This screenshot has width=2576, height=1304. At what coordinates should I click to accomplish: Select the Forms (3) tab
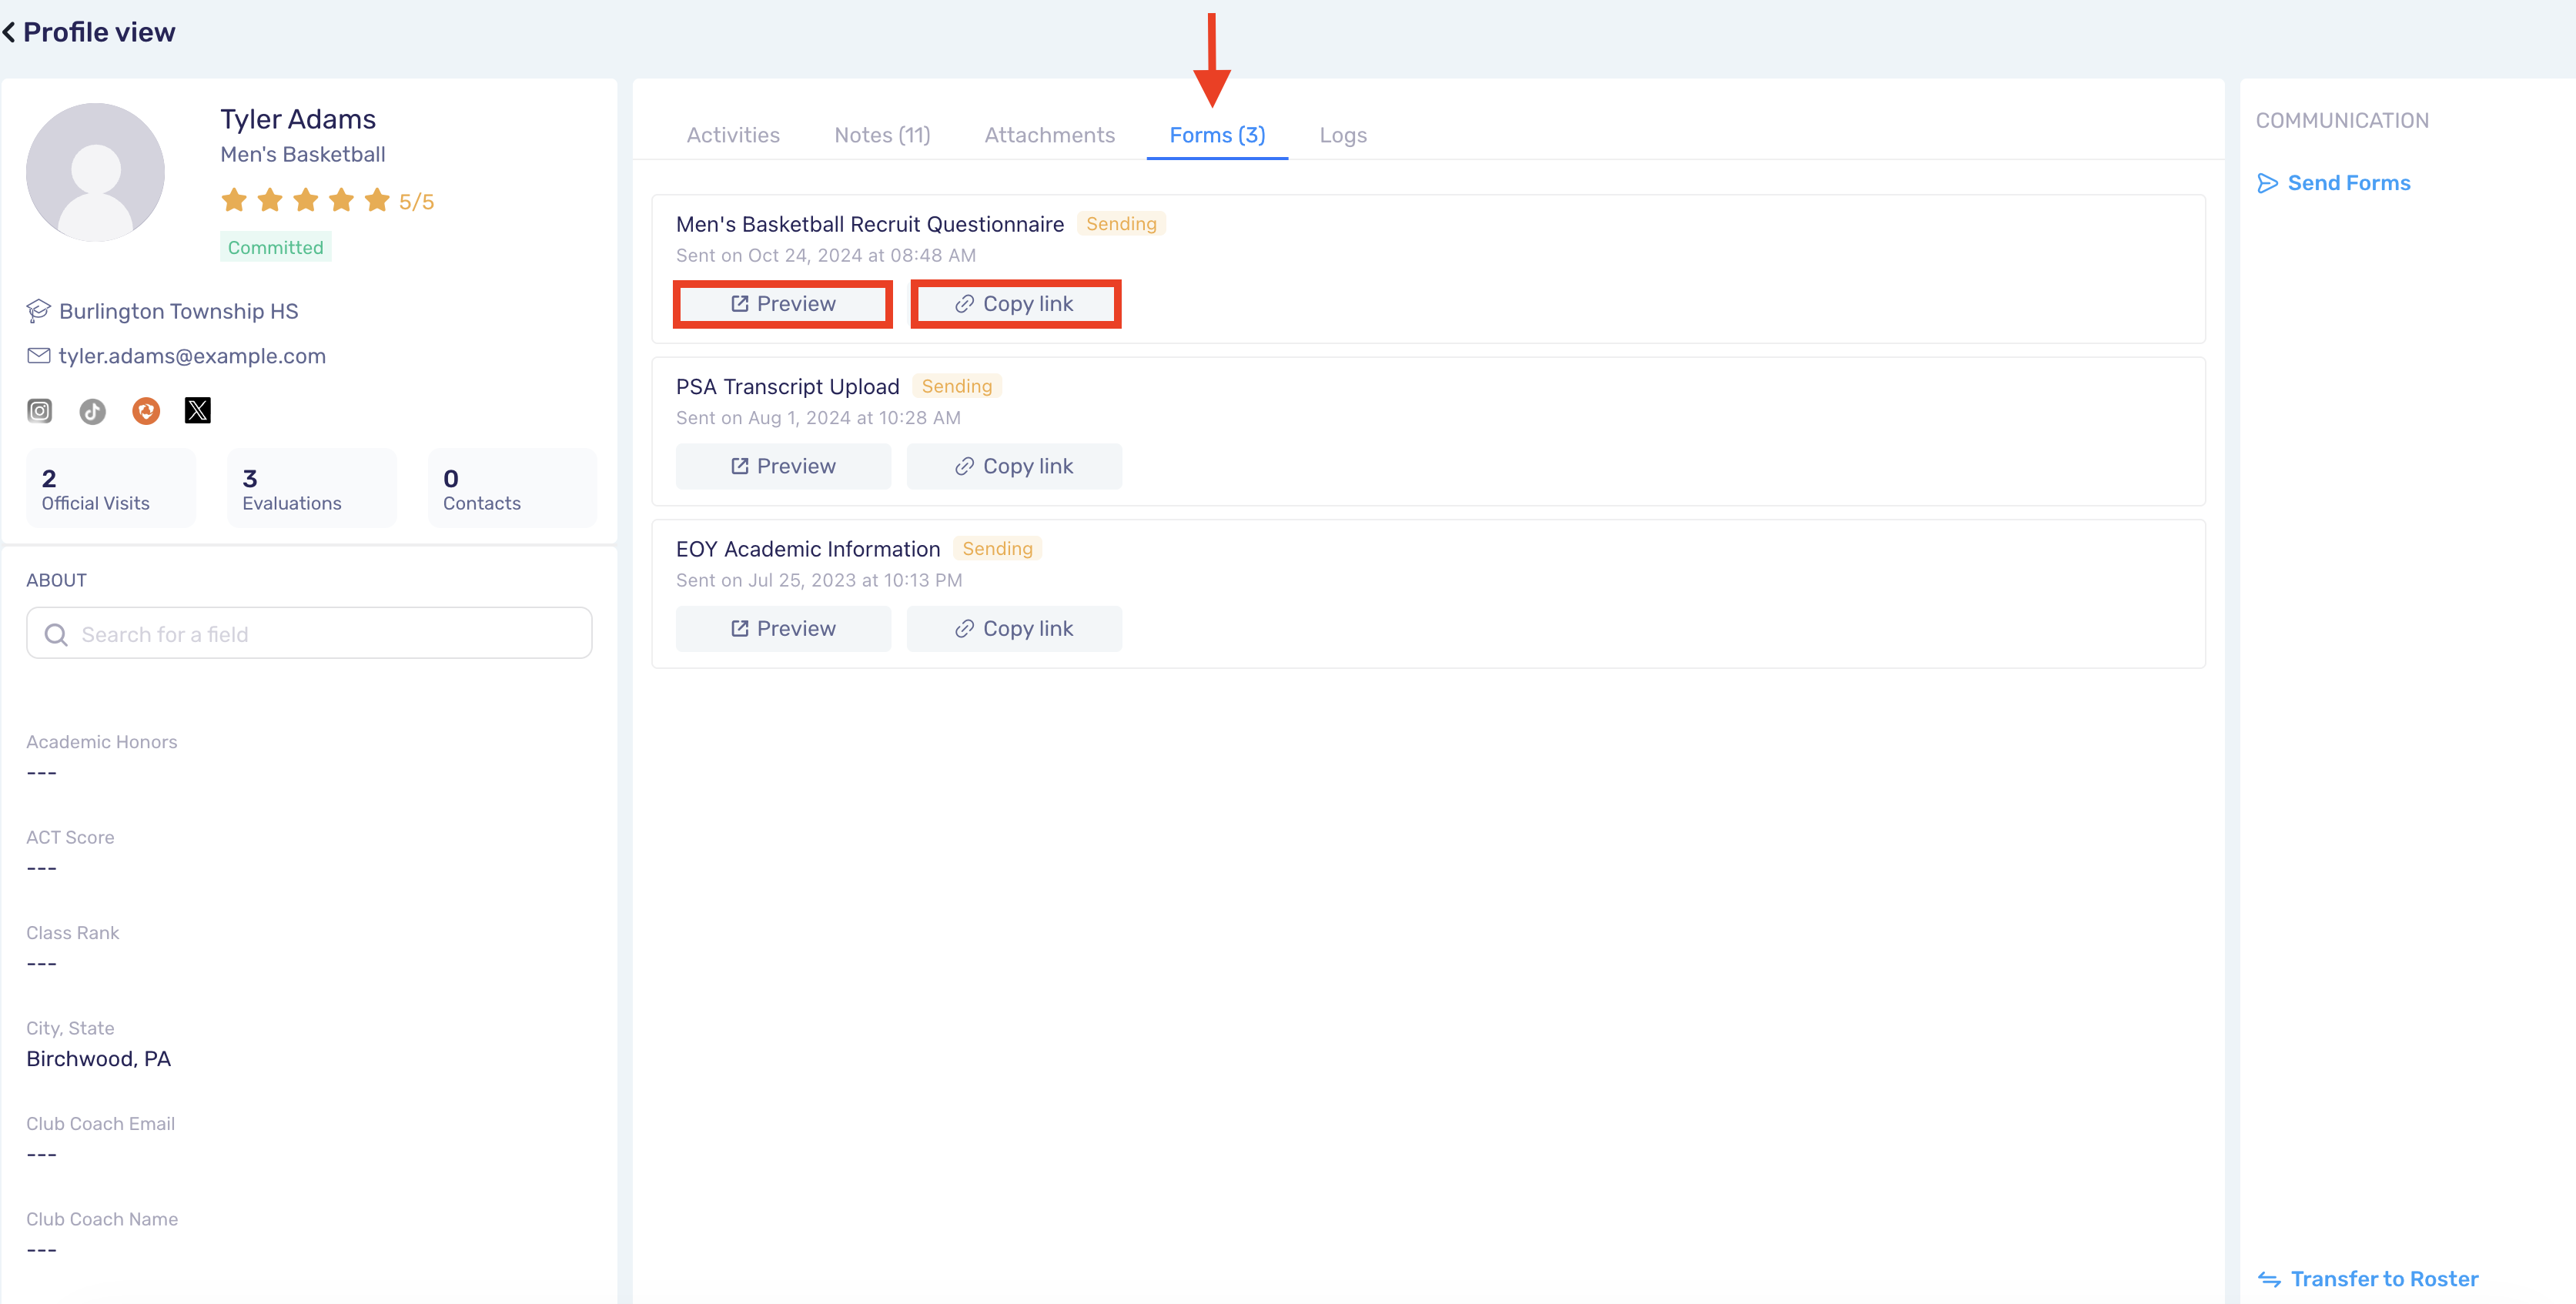[1217, 135]
